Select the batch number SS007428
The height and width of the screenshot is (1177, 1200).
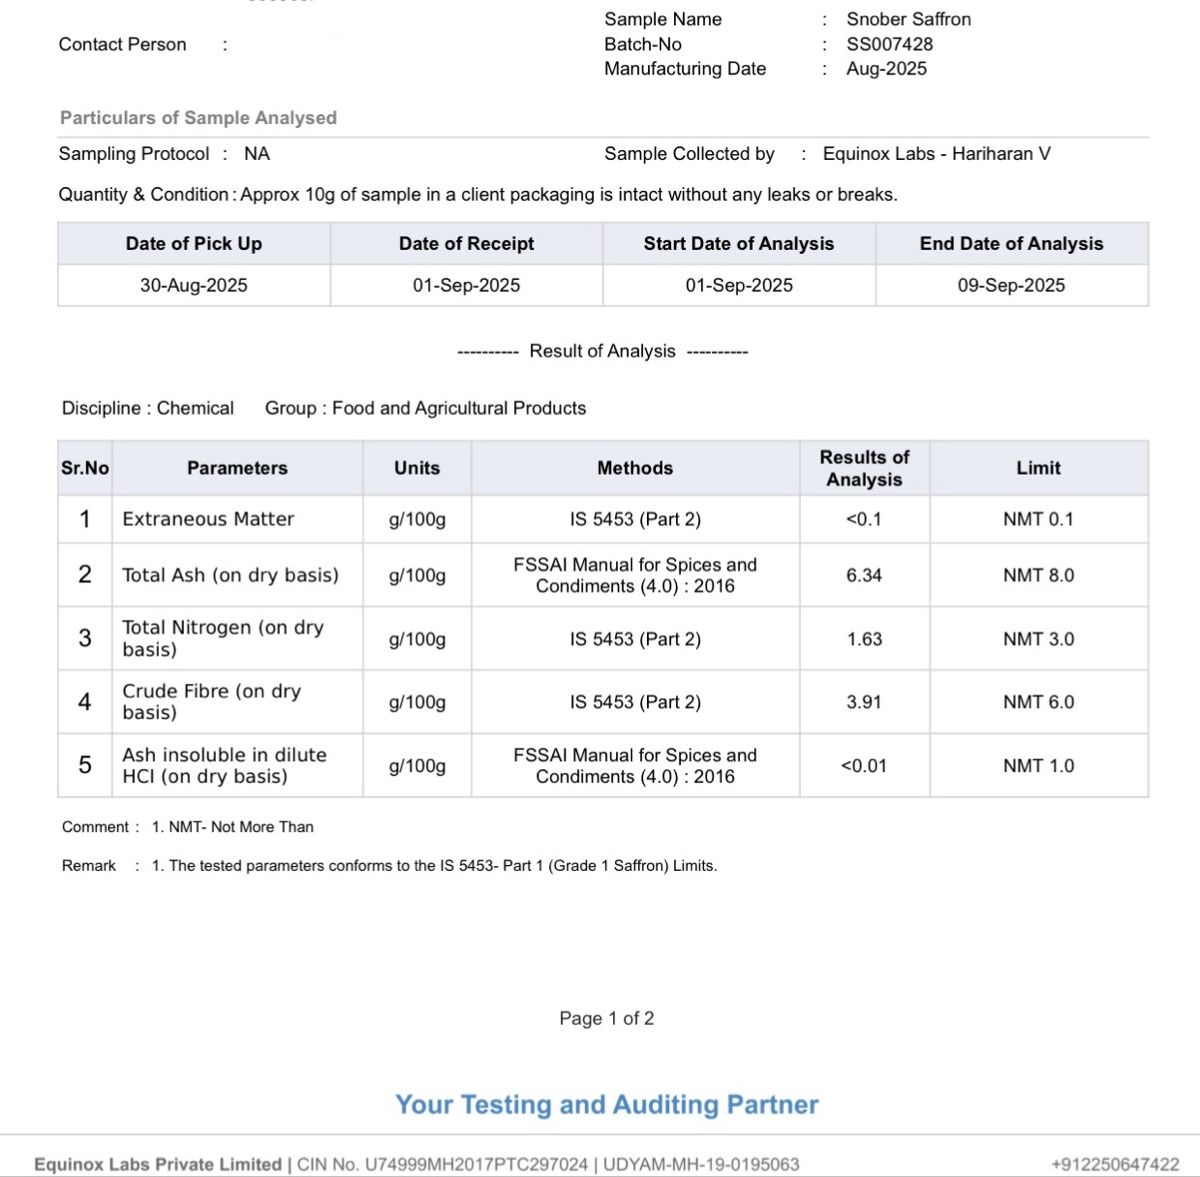coord(889,44)
